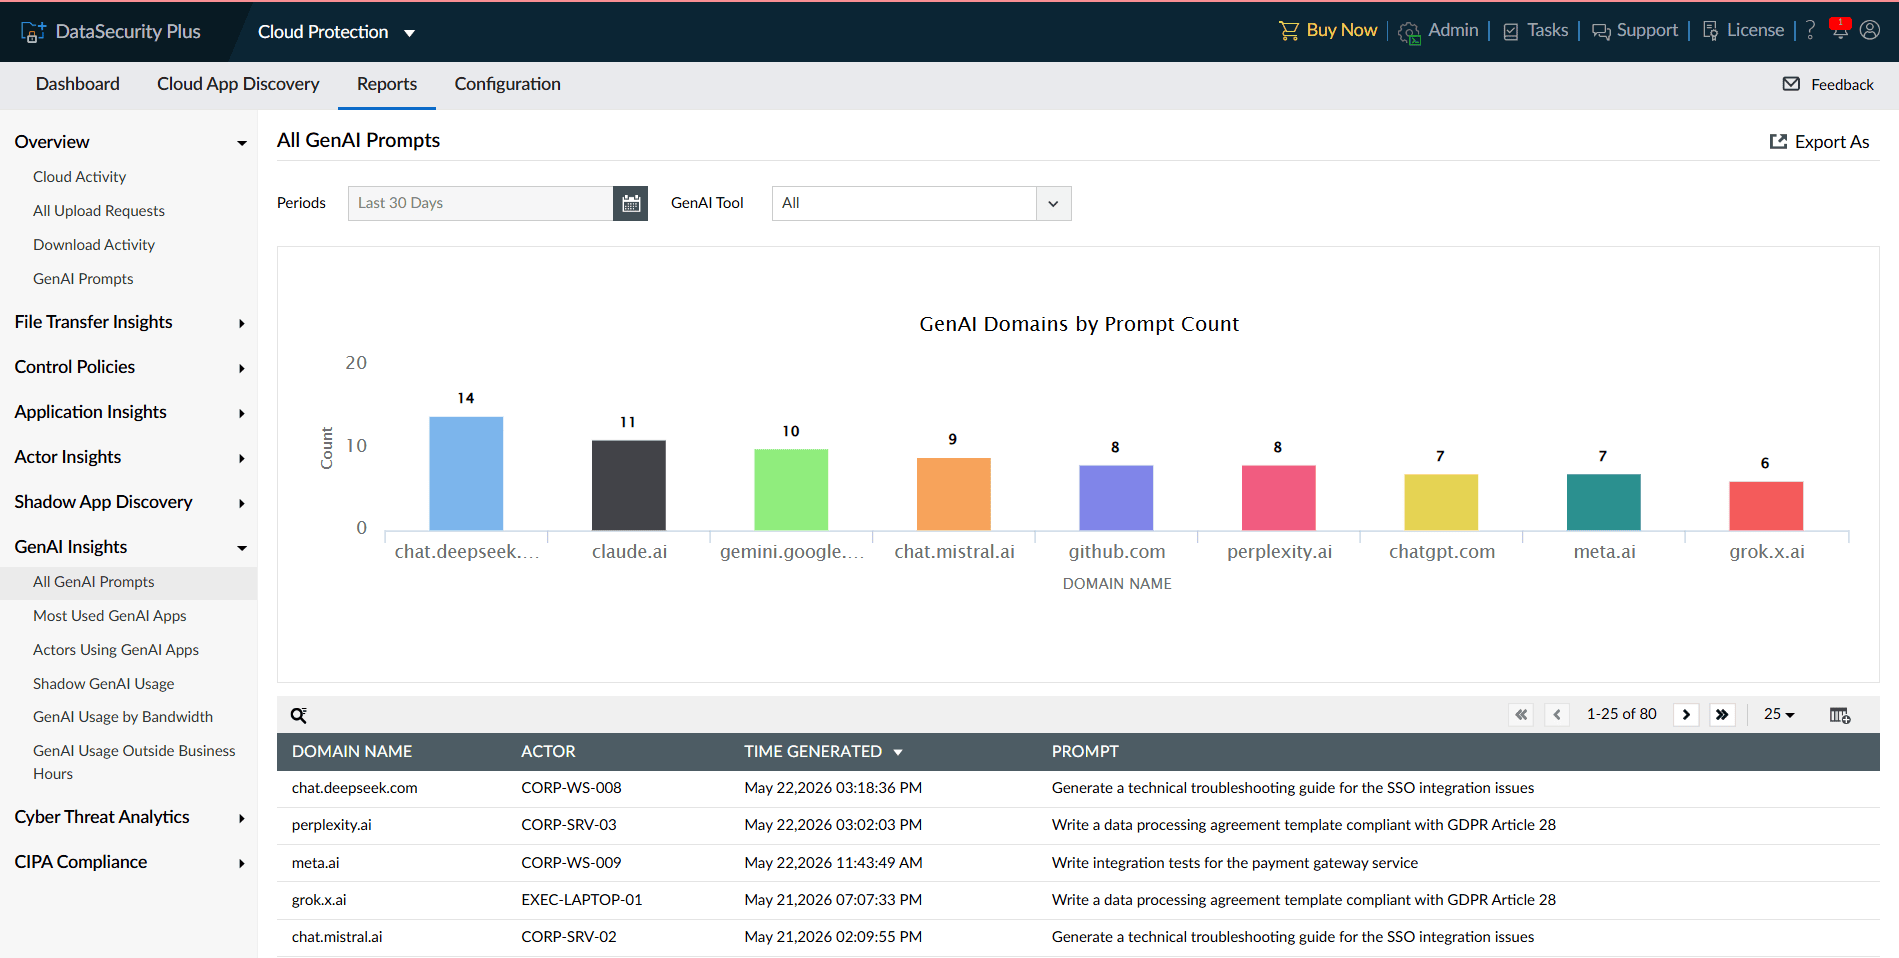Open the Configuration tab

click(x=508, y=84)
